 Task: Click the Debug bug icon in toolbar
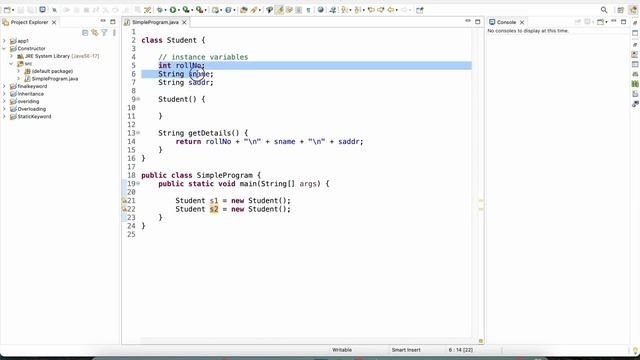click(x=160, y=10)
